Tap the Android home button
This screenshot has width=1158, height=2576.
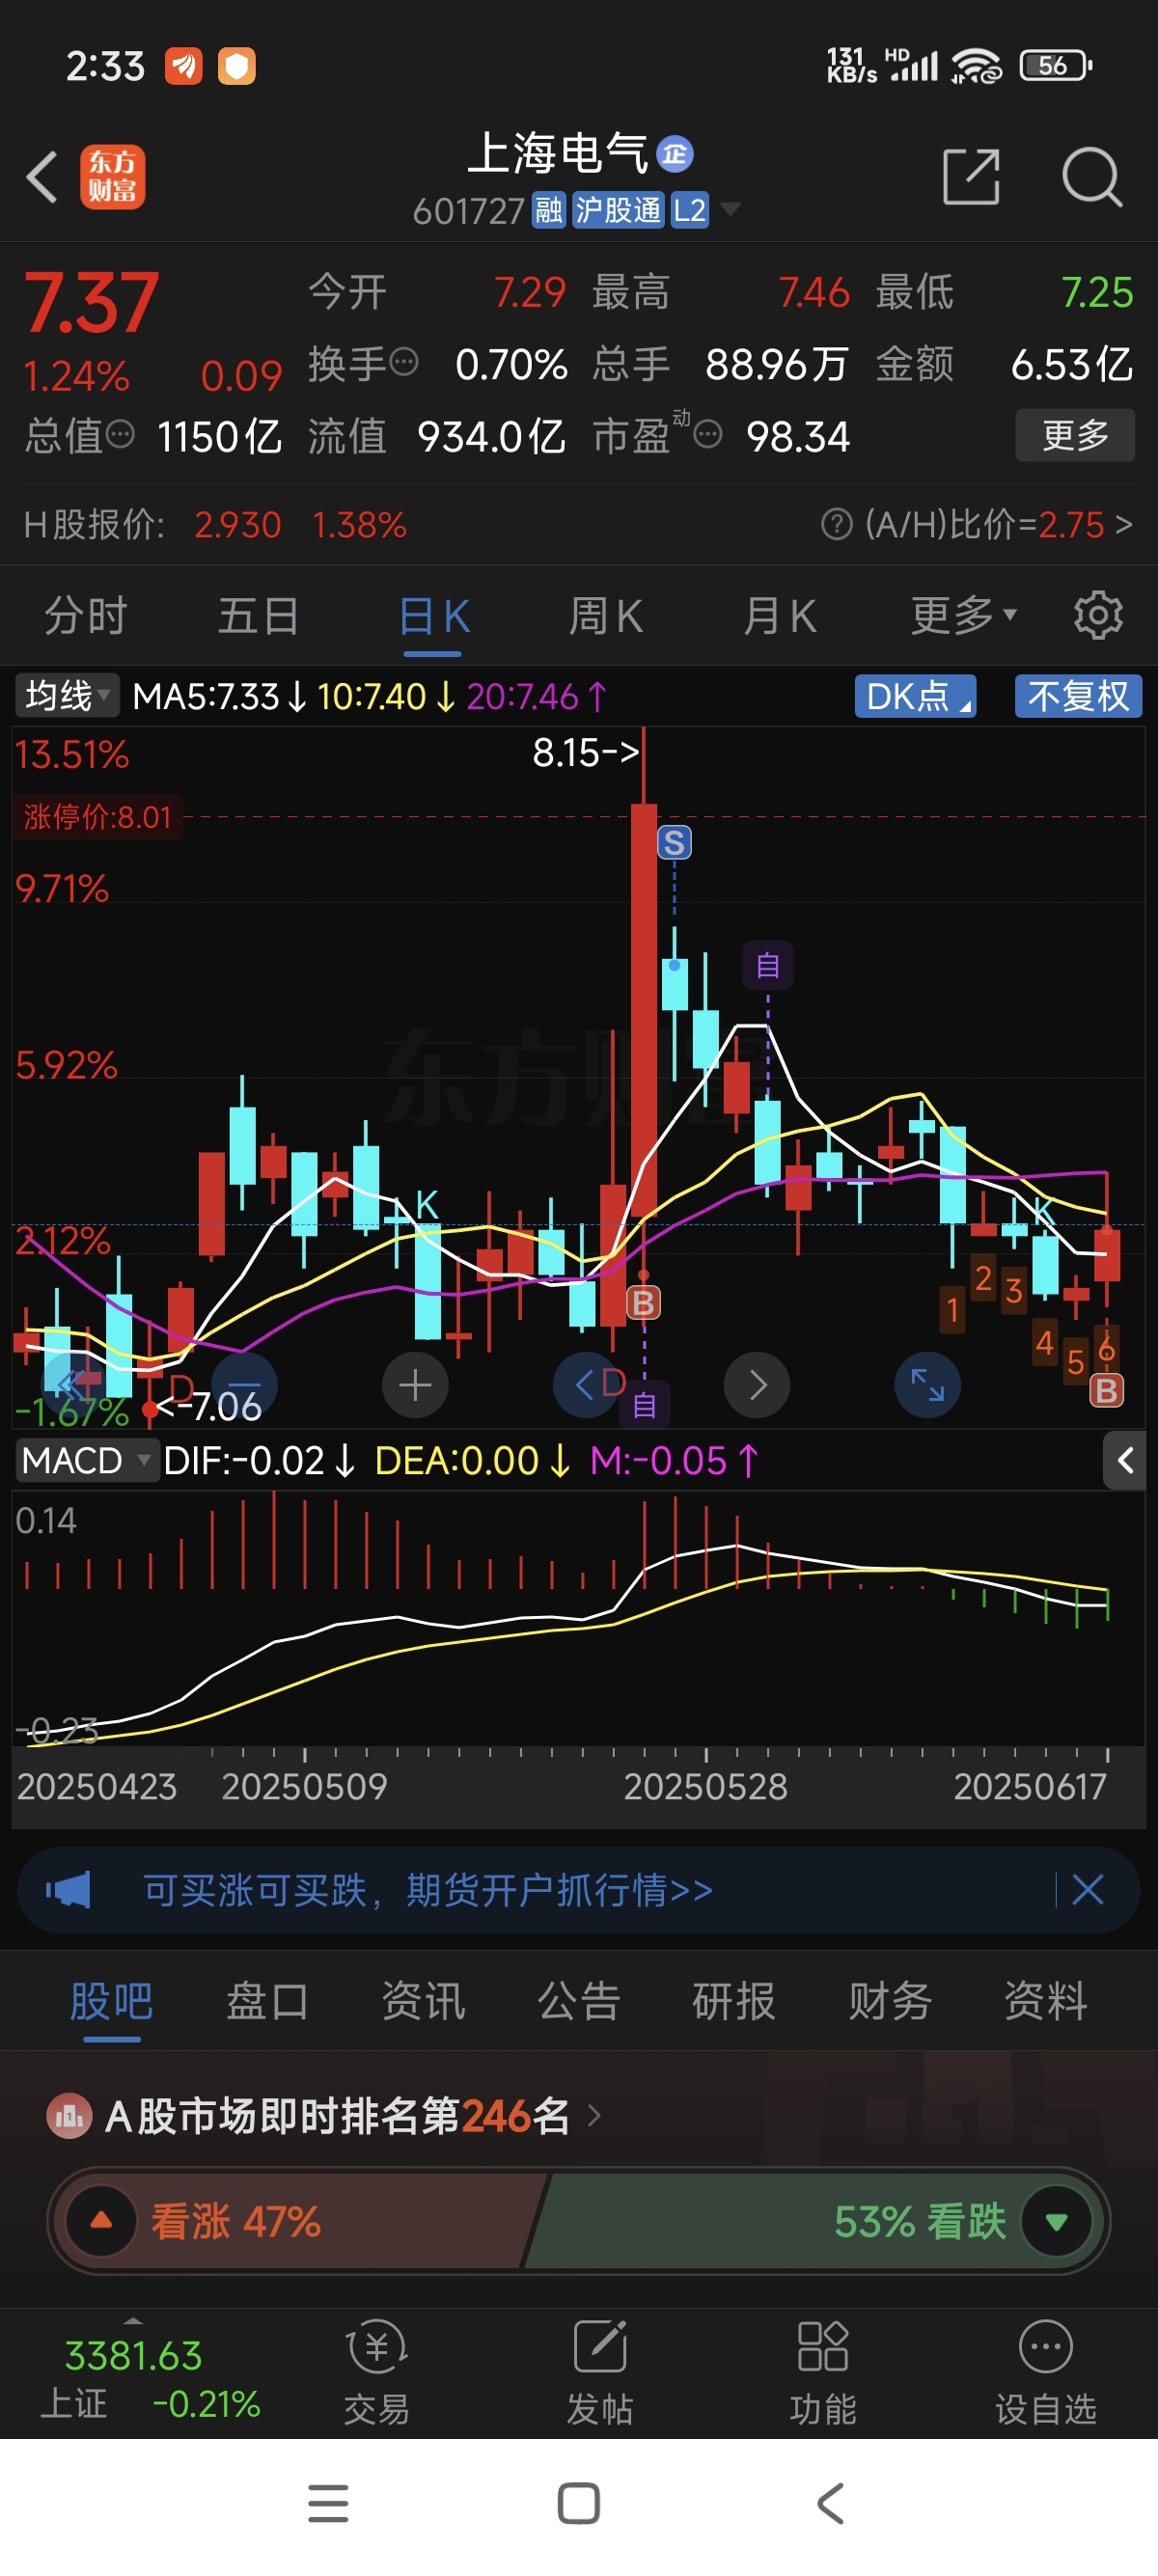pyautogui.click(x=578, y=2502)
